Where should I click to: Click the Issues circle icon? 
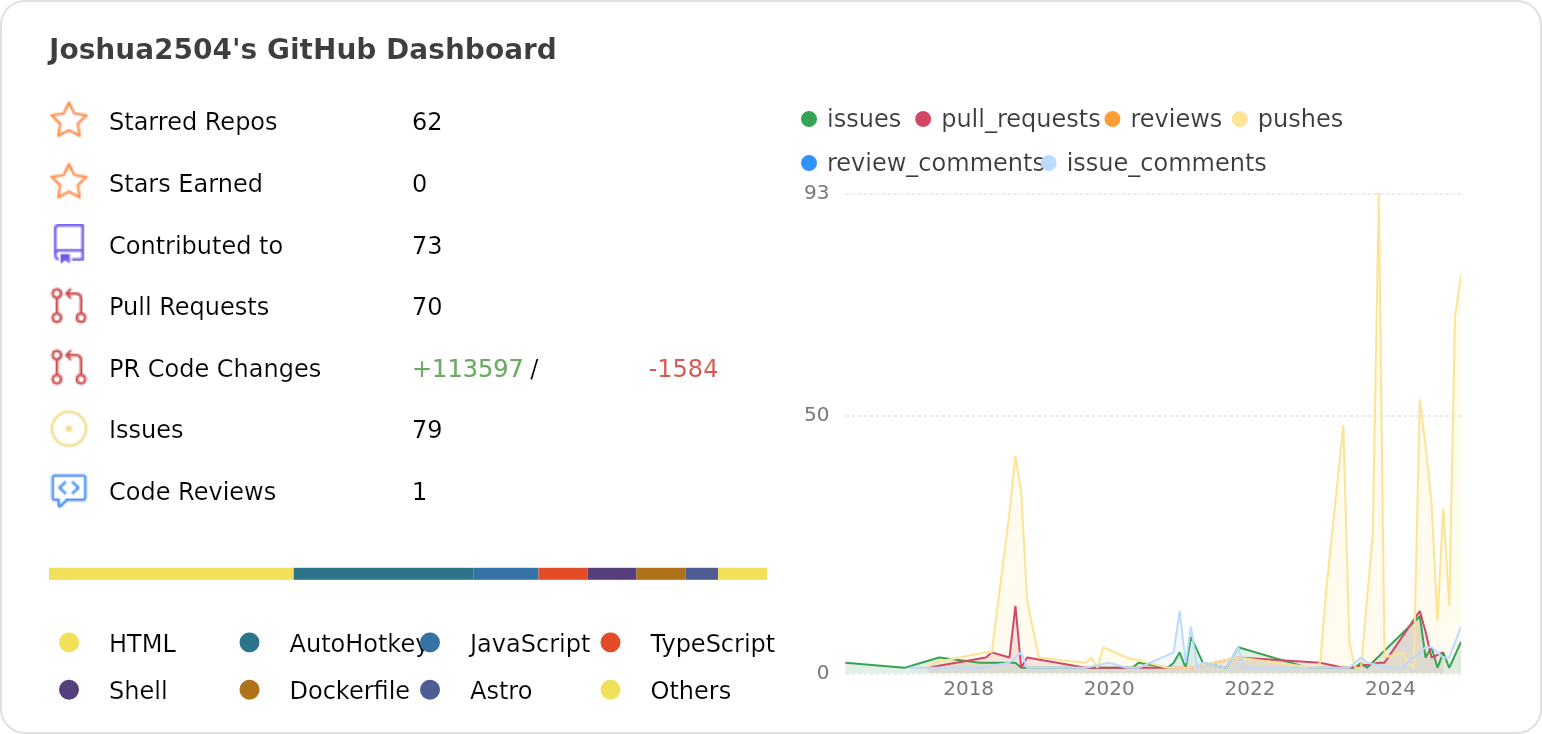click(x=69, y=429)
